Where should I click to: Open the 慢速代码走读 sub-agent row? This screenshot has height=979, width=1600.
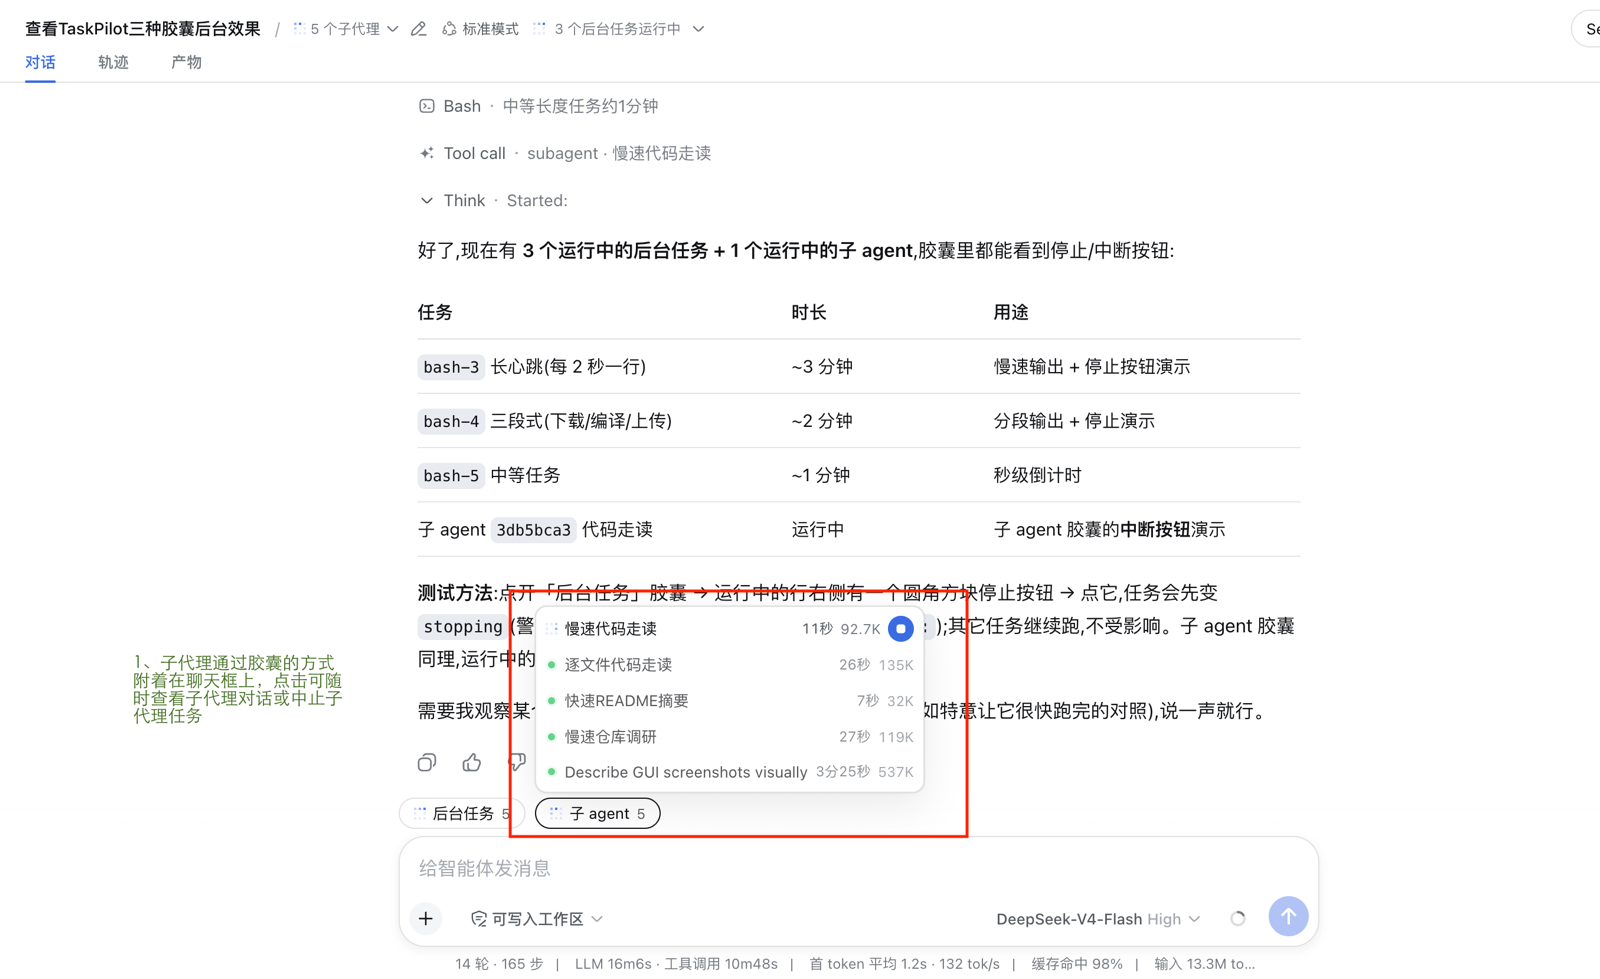(730, 629)
